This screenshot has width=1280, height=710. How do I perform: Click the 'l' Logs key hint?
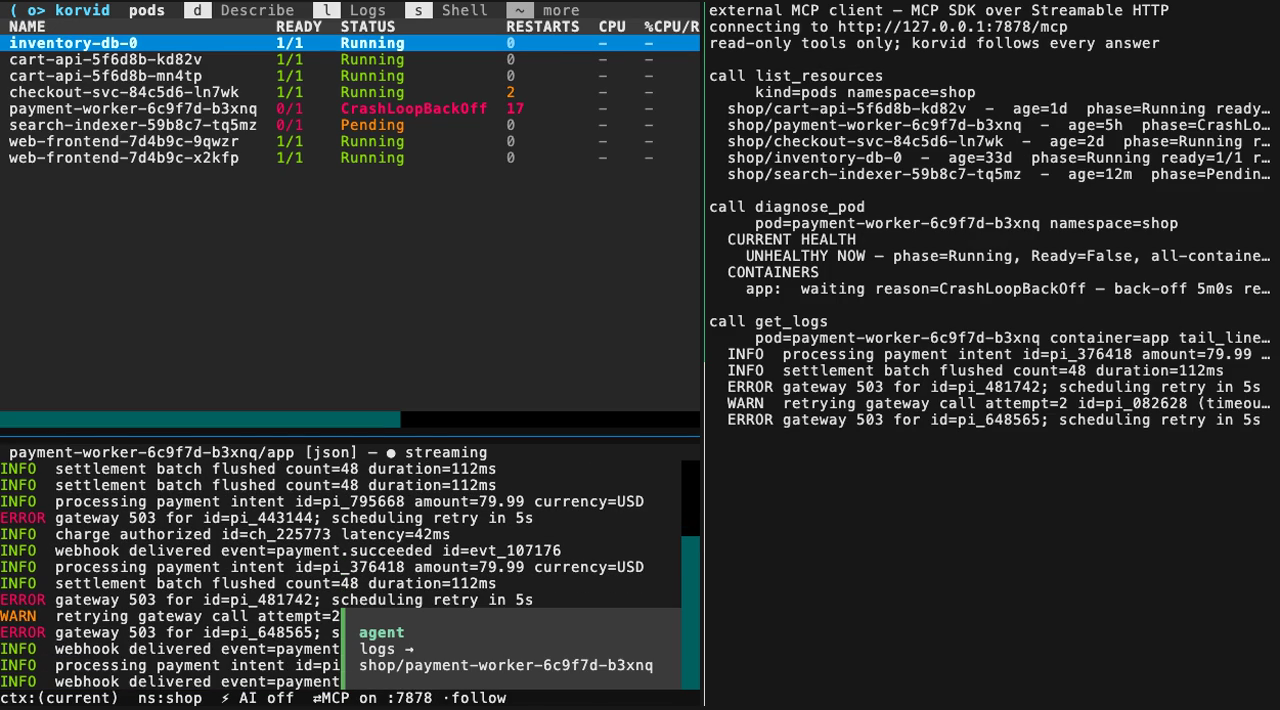coord(326,10)
